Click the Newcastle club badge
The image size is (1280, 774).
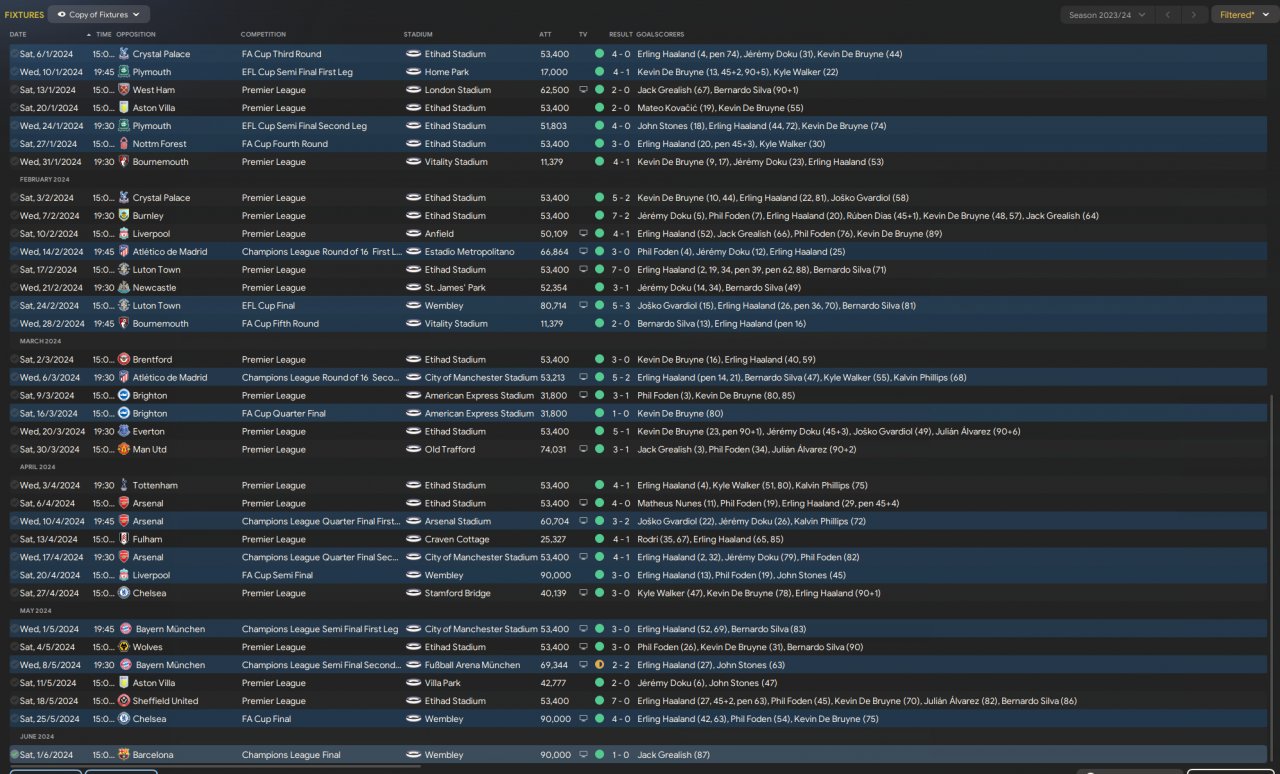click(x=124, y=288)
